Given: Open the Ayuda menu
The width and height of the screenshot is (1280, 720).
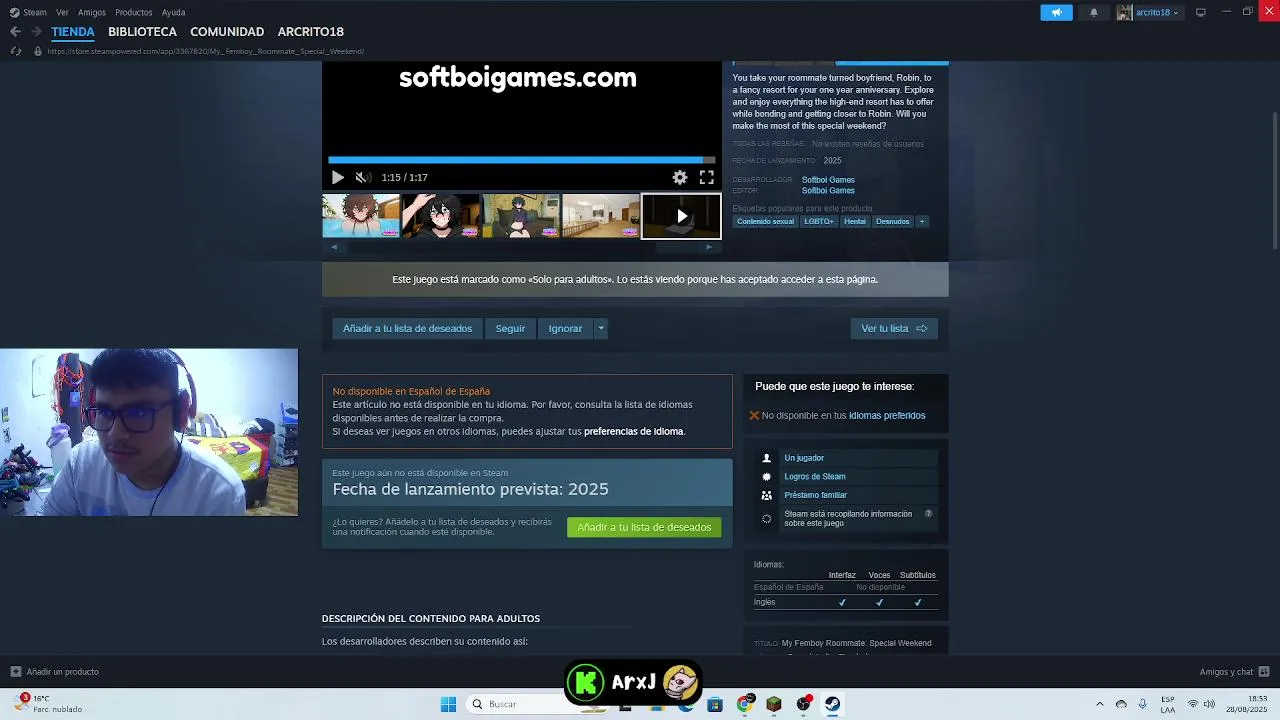Looking at the screenshot, I should click(x=173, y=12).
